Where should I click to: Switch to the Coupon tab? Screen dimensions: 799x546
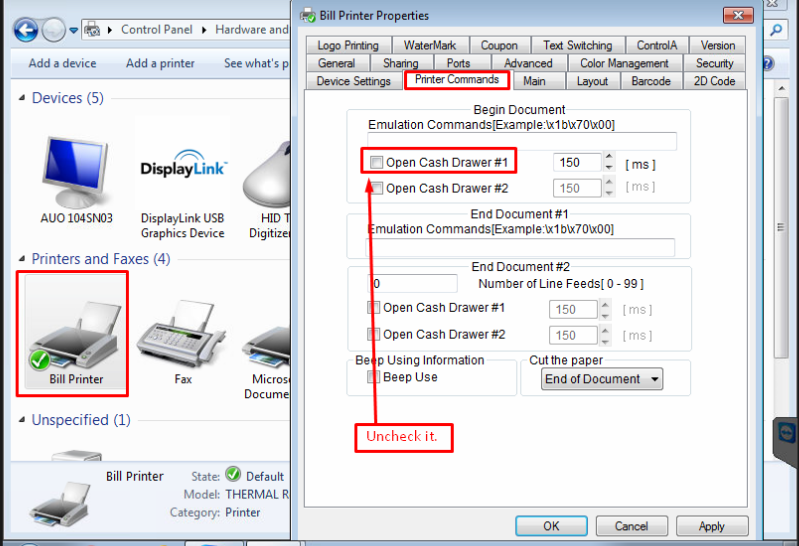coord(499,45)
